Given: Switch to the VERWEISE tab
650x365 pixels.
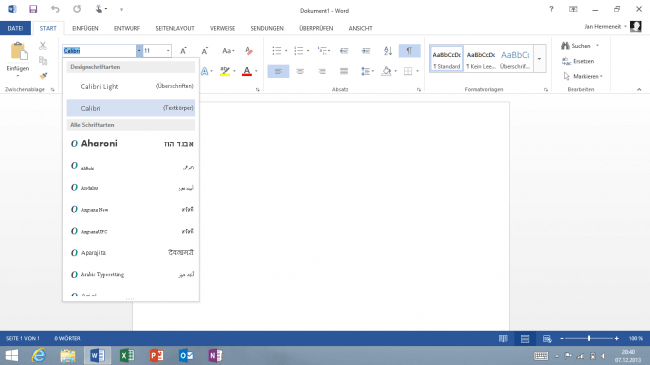Looking at the screenshot, I should pyautogui.click(x=223, y=28).
